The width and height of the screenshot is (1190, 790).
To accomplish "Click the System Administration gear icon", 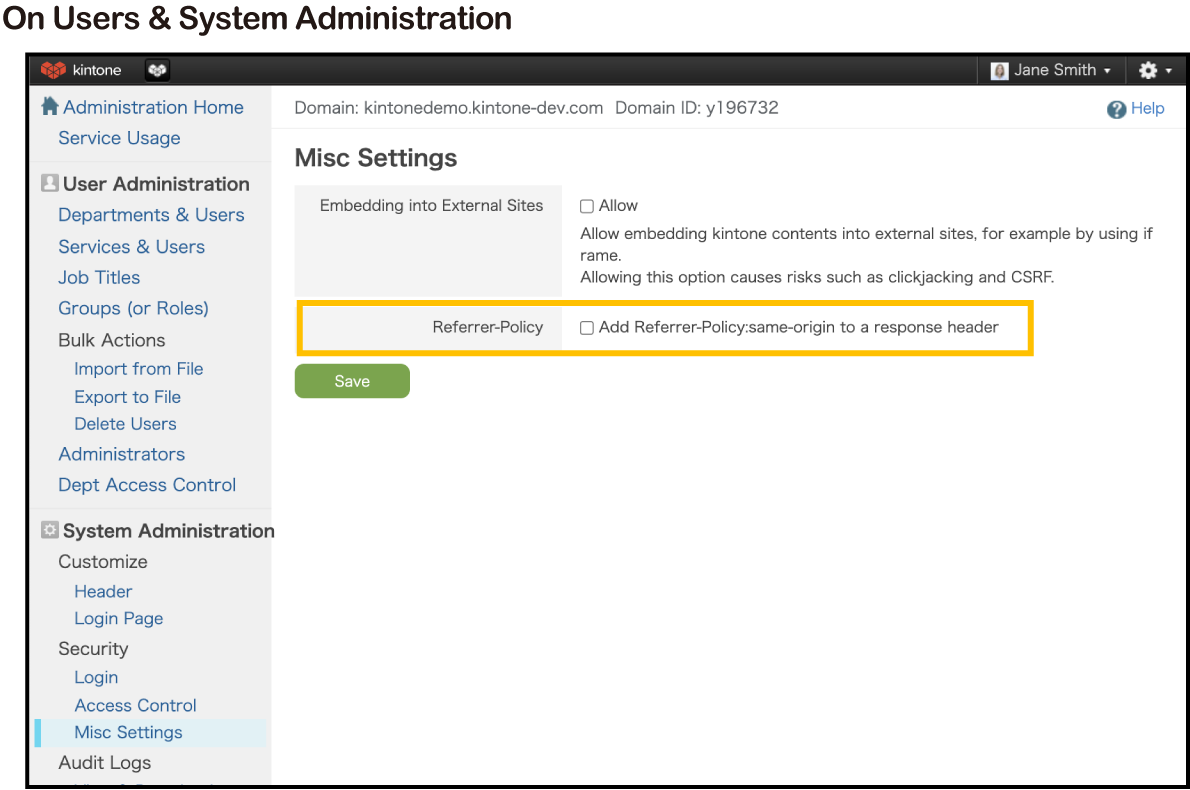I will 49,531.
